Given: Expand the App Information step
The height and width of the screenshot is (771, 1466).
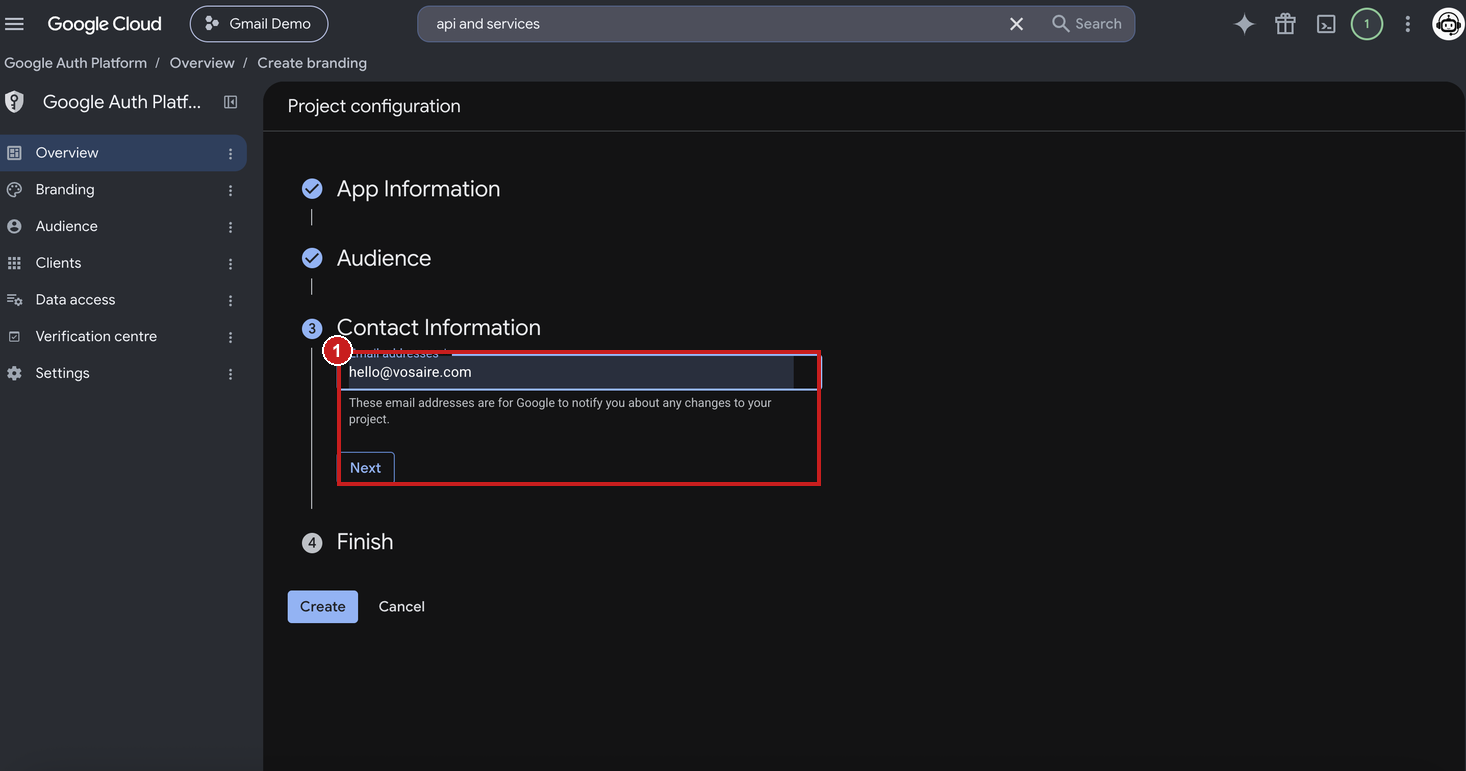Looking at the screenshot, I should (x=418, y=189).
